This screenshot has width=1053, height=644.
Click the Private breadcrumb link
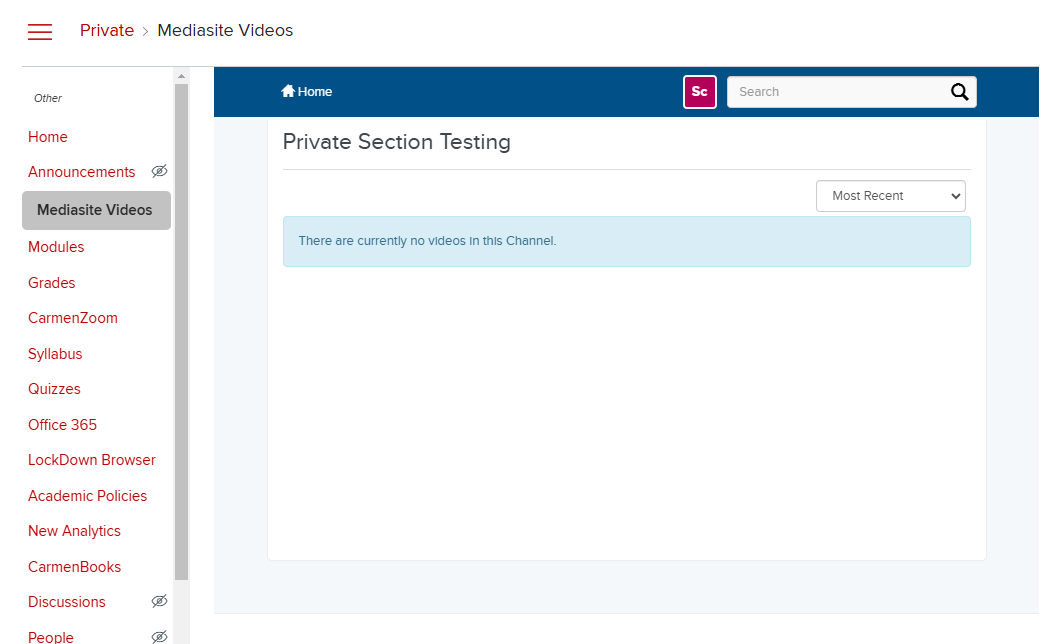[106, 30]
